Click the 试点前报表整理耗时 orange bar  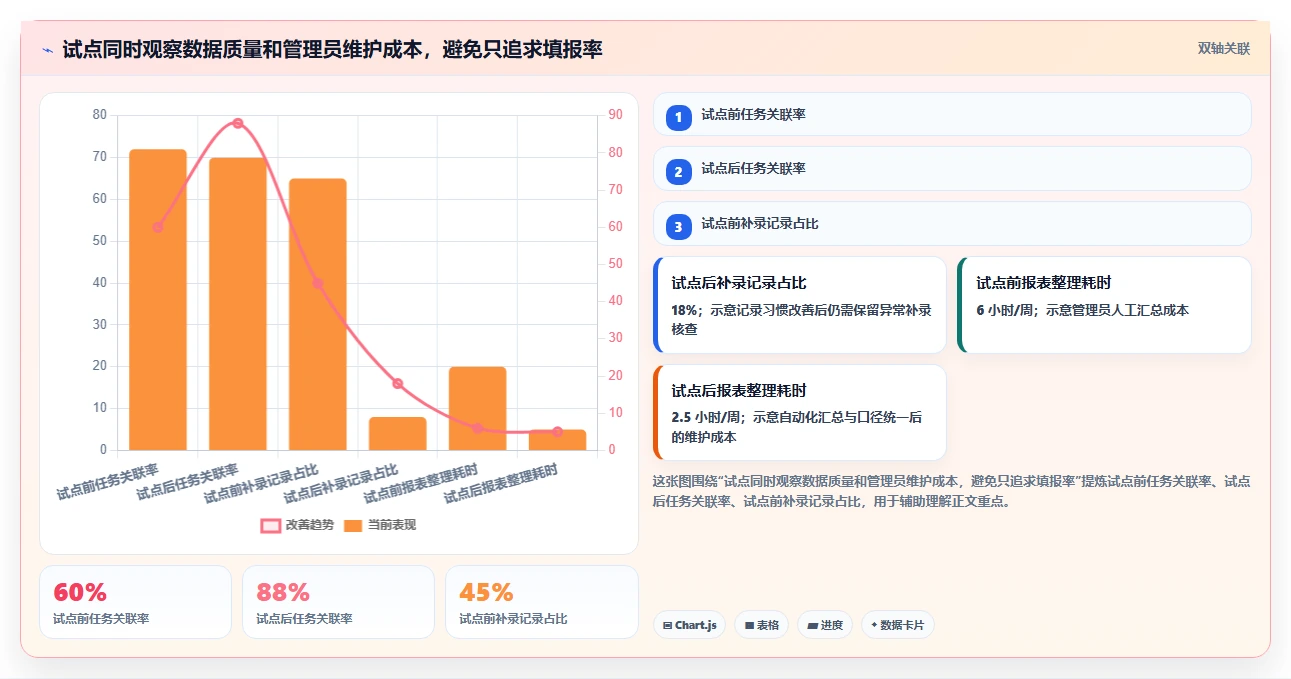478,408
